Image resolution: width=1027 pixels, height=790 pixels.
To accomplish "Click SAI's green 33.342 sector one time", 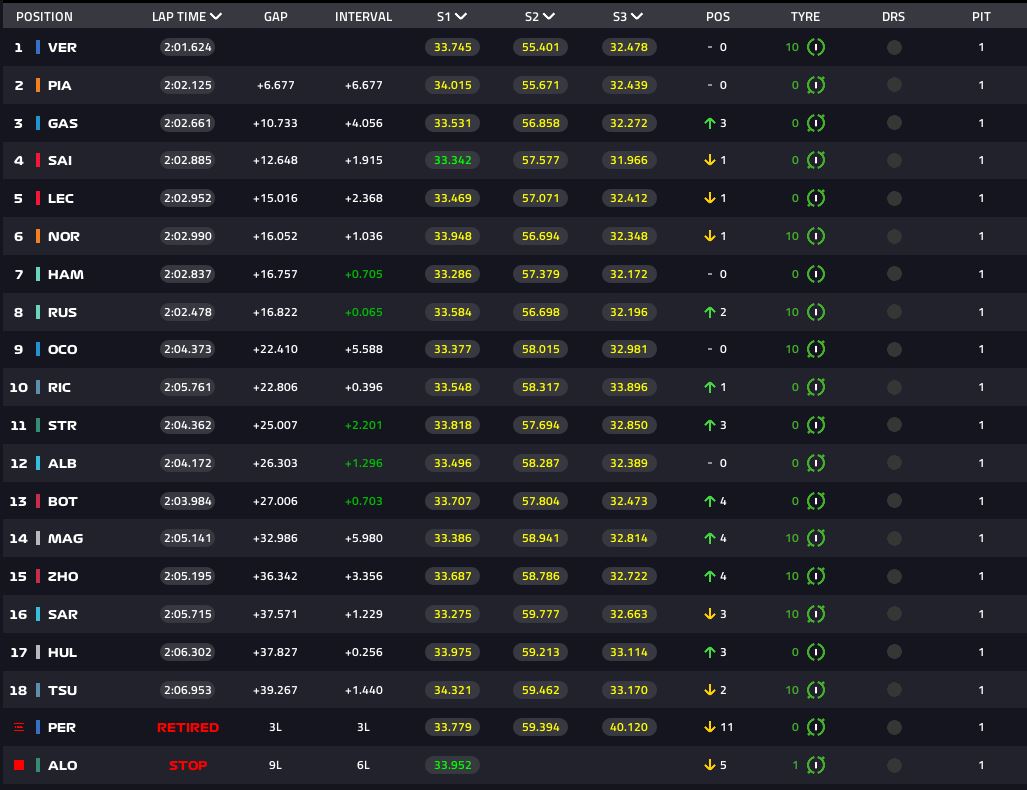I will point(452,160).
